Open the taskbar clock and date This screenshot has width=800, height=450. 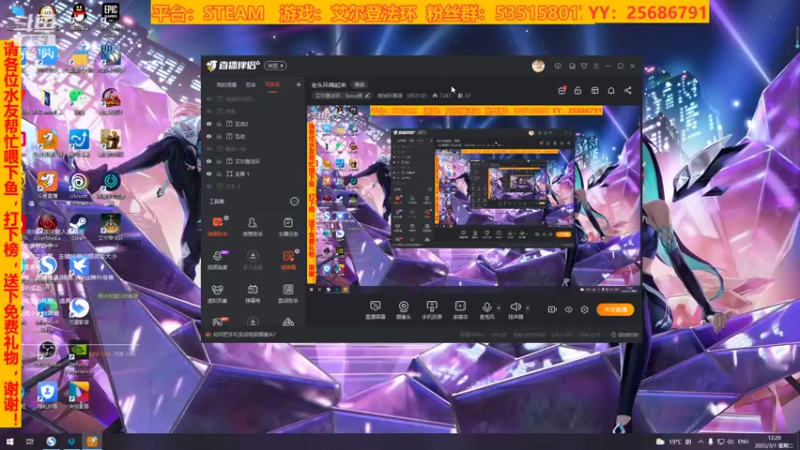coord(774,441)
